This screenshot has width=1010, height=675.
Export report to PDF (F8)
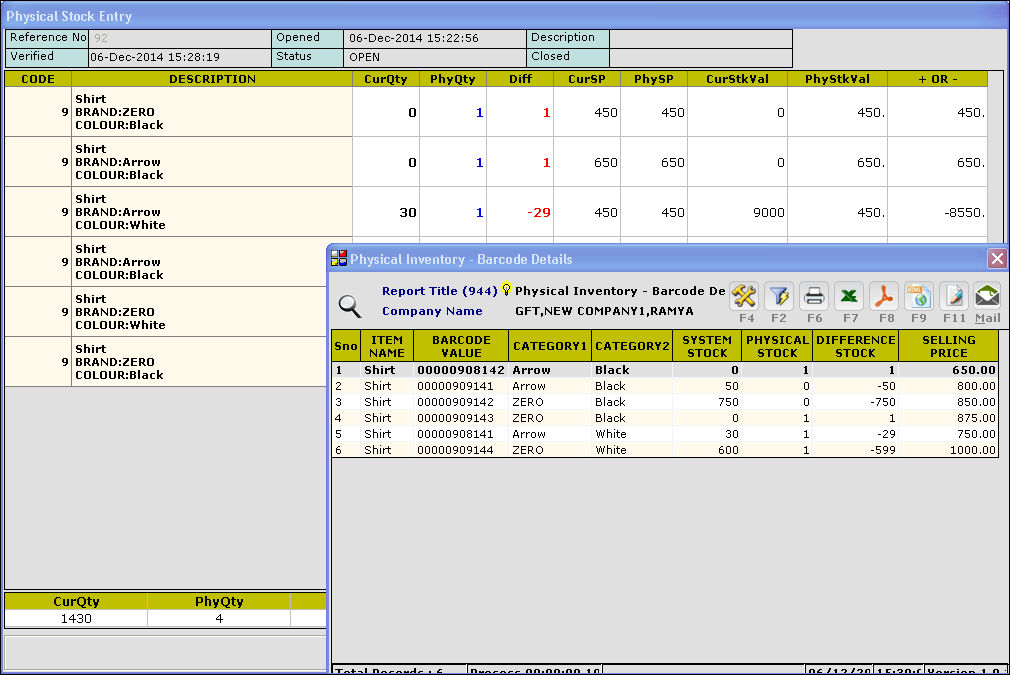point(883,296)
